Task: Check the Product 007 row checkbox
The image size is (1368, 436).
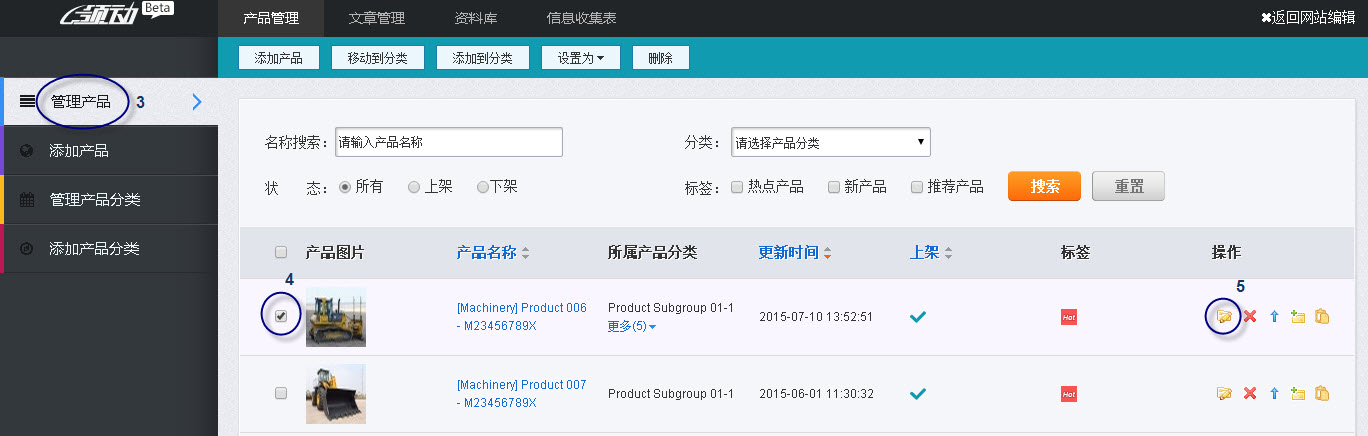Action: pyautogui.click(x=281, y=393)
